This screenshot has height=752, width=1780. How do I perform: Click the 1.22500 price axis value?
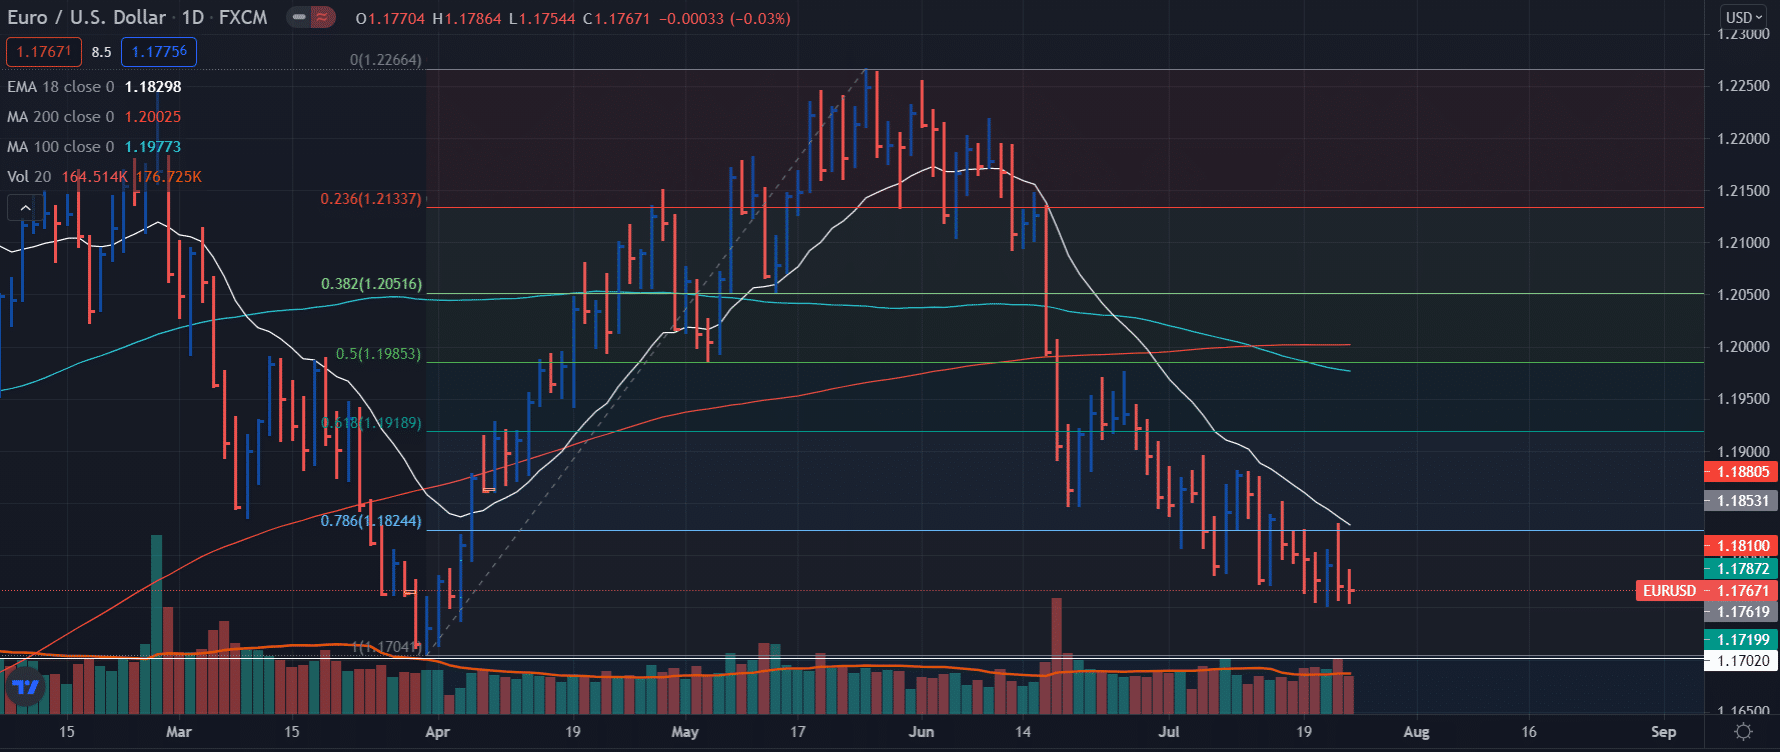coord(1743,86)
